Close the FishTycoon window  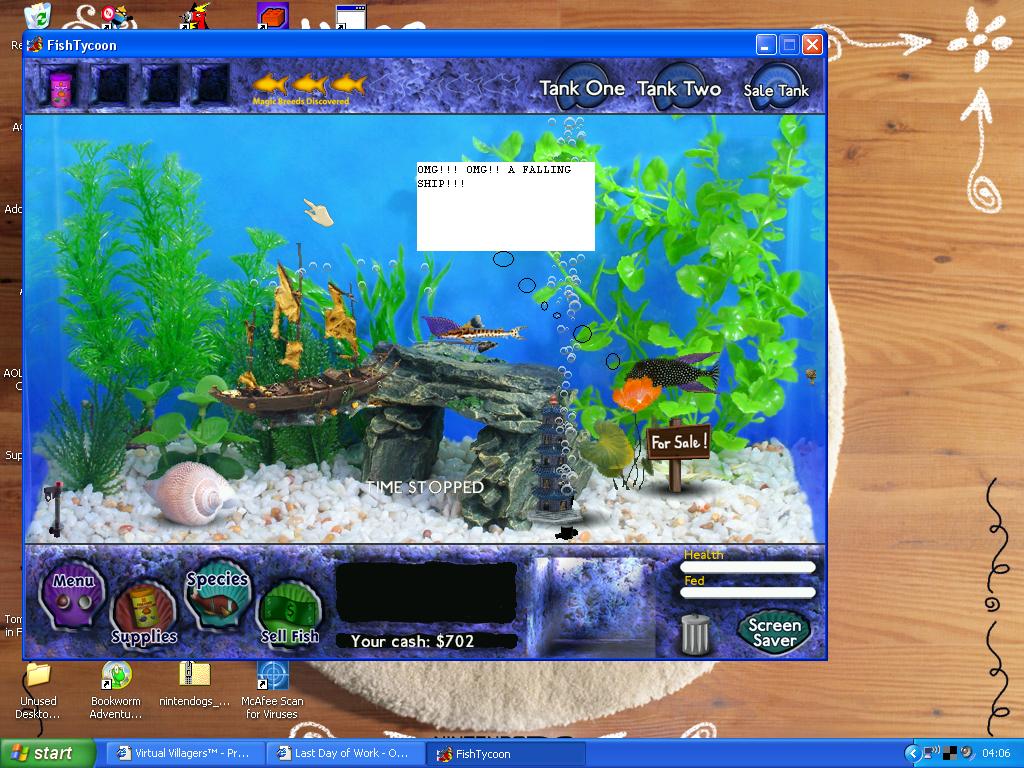[x=812, y=44]
